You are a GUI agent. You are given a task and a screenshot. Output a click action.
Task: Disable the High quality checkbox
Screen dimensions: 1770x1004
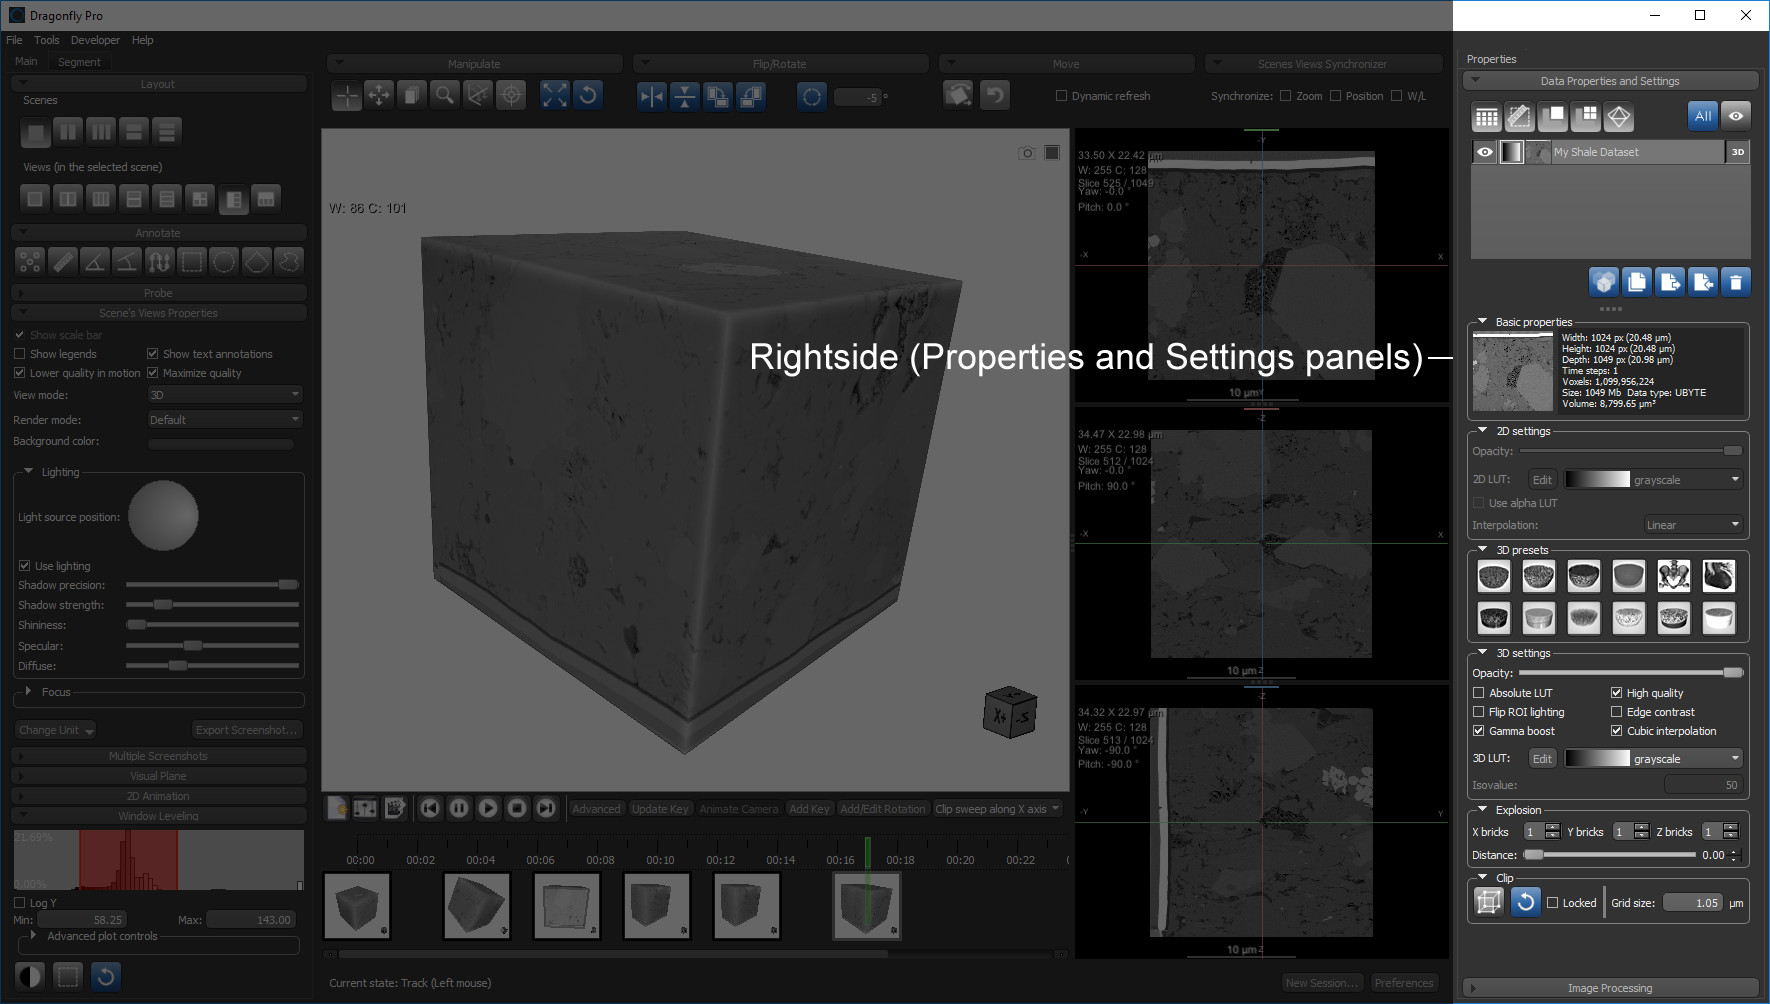click(1616, 693)
